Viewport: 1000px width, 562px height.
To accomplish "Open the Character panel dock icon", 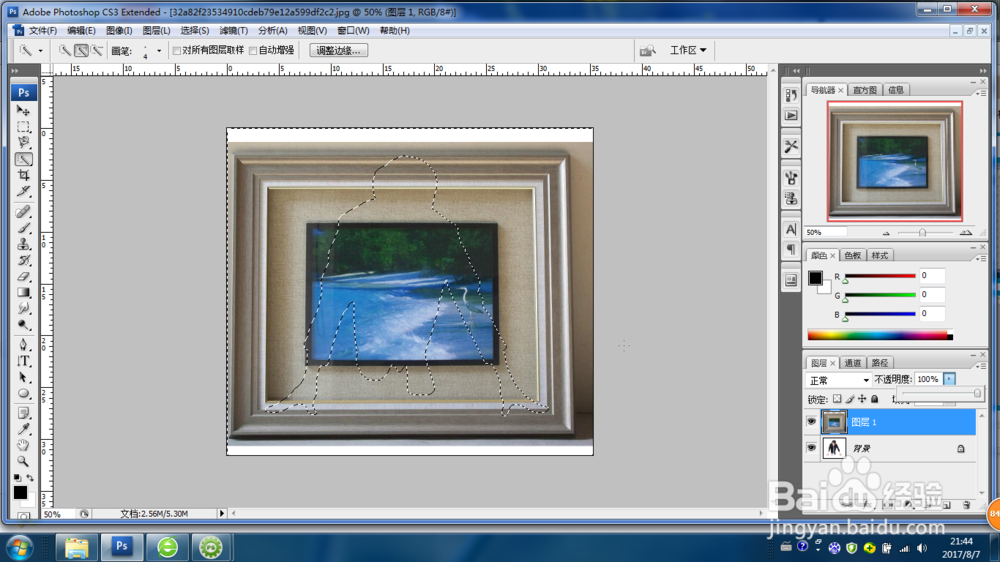I will pos(791,229).
